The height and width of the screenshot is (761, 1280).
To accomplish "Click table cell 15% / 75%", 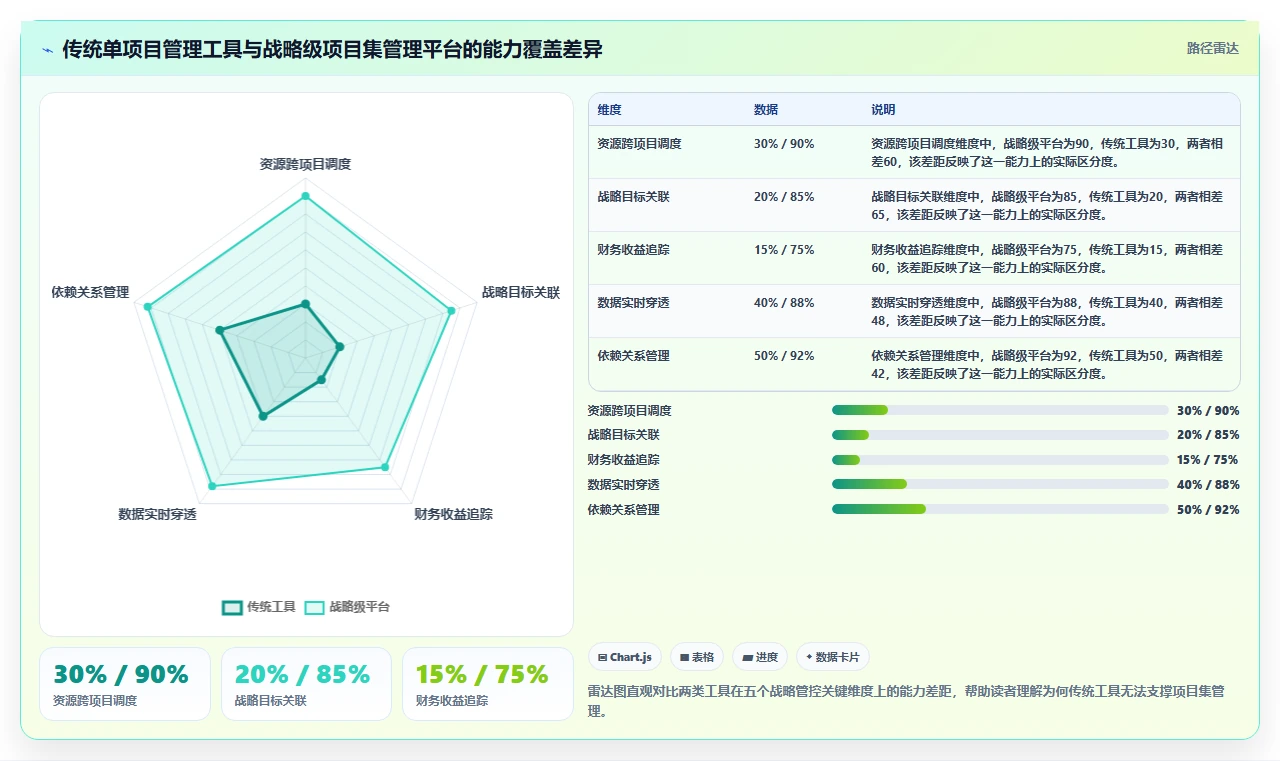I will pyautogui.click(x=784, y=250).
